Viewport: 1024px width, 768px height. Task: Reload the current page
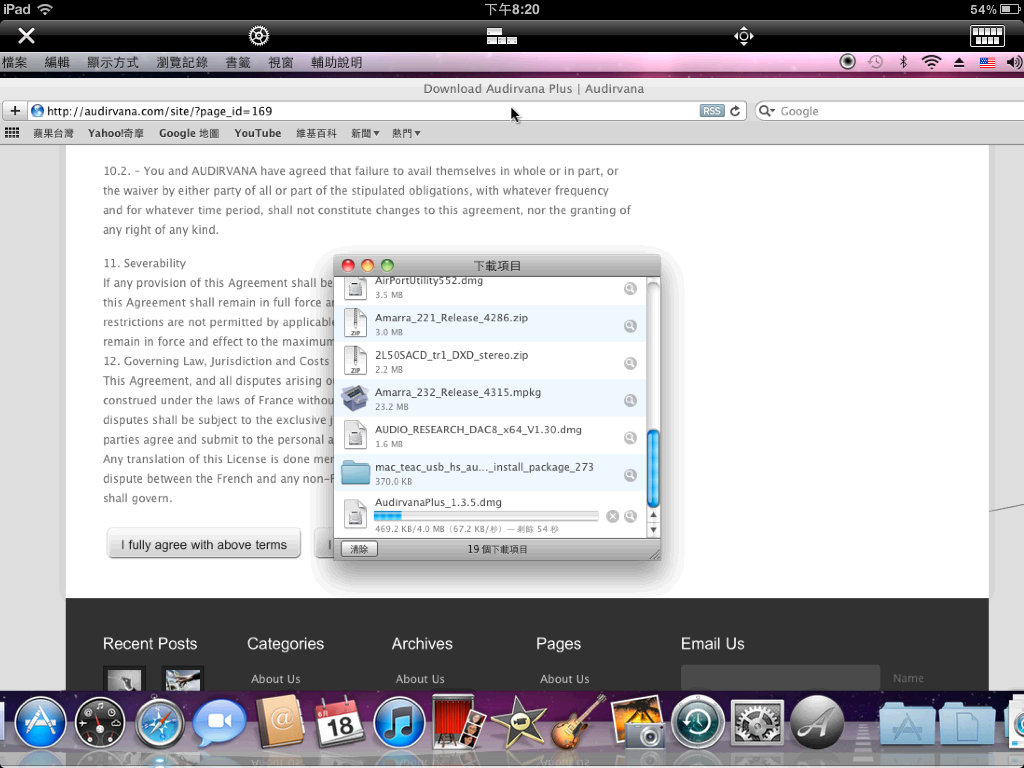pos(735,111)
